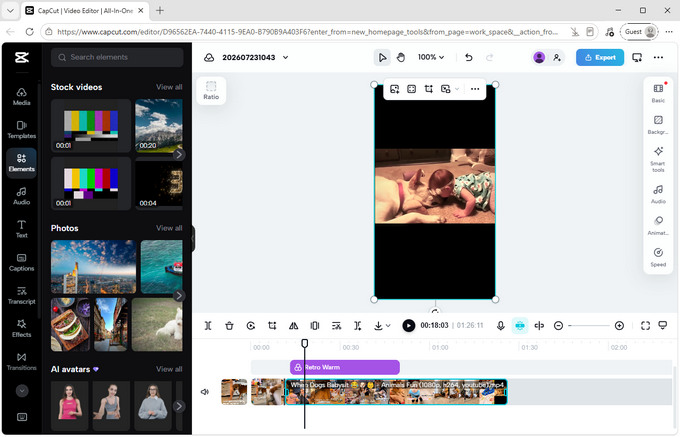Open the Background properties panel
The image size is (680, 437).
click(658, 125)
